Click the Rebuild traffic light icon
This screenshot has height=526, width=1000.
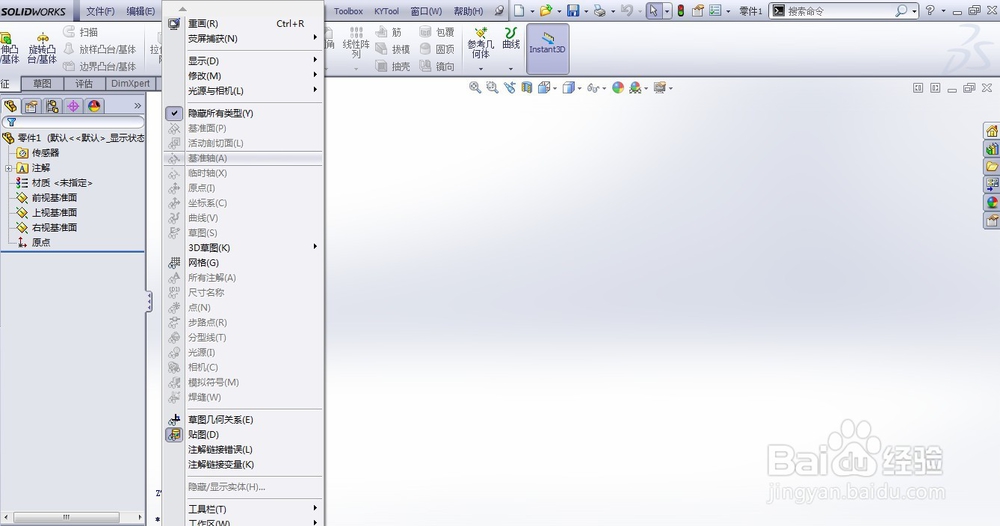tap(680, 11)
